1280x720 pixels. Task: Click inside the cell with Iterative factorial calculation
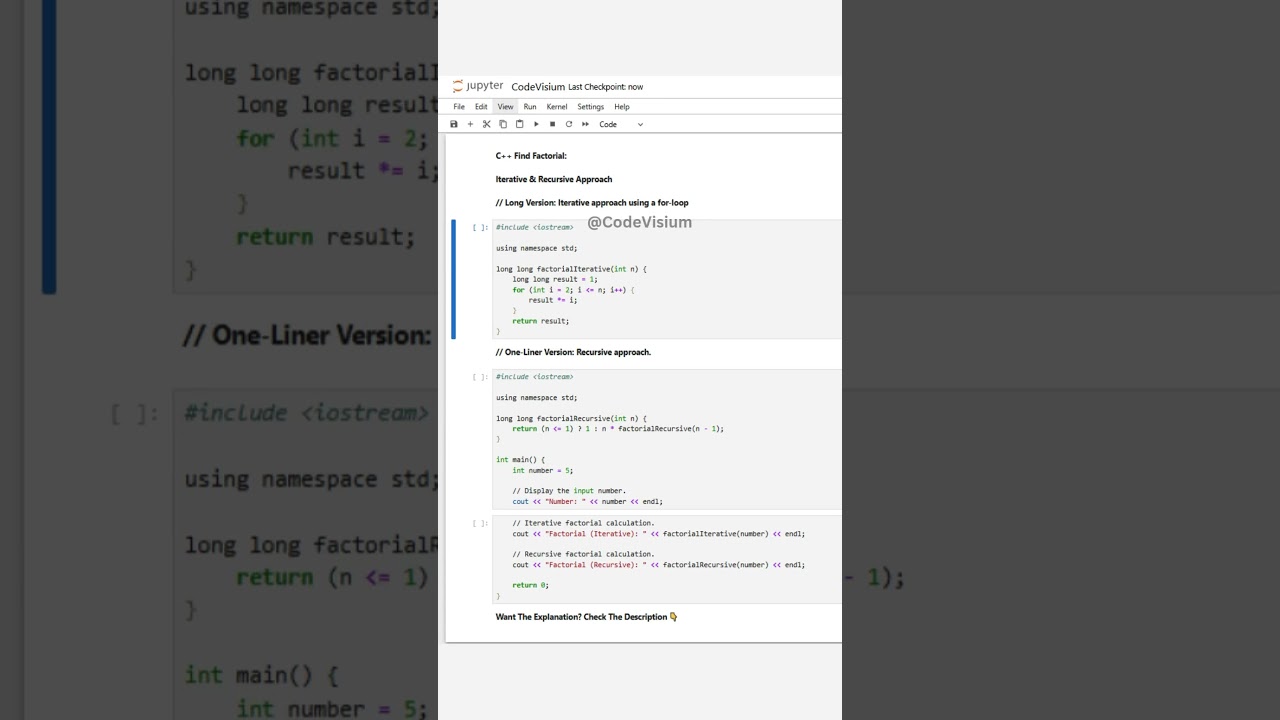667,559
